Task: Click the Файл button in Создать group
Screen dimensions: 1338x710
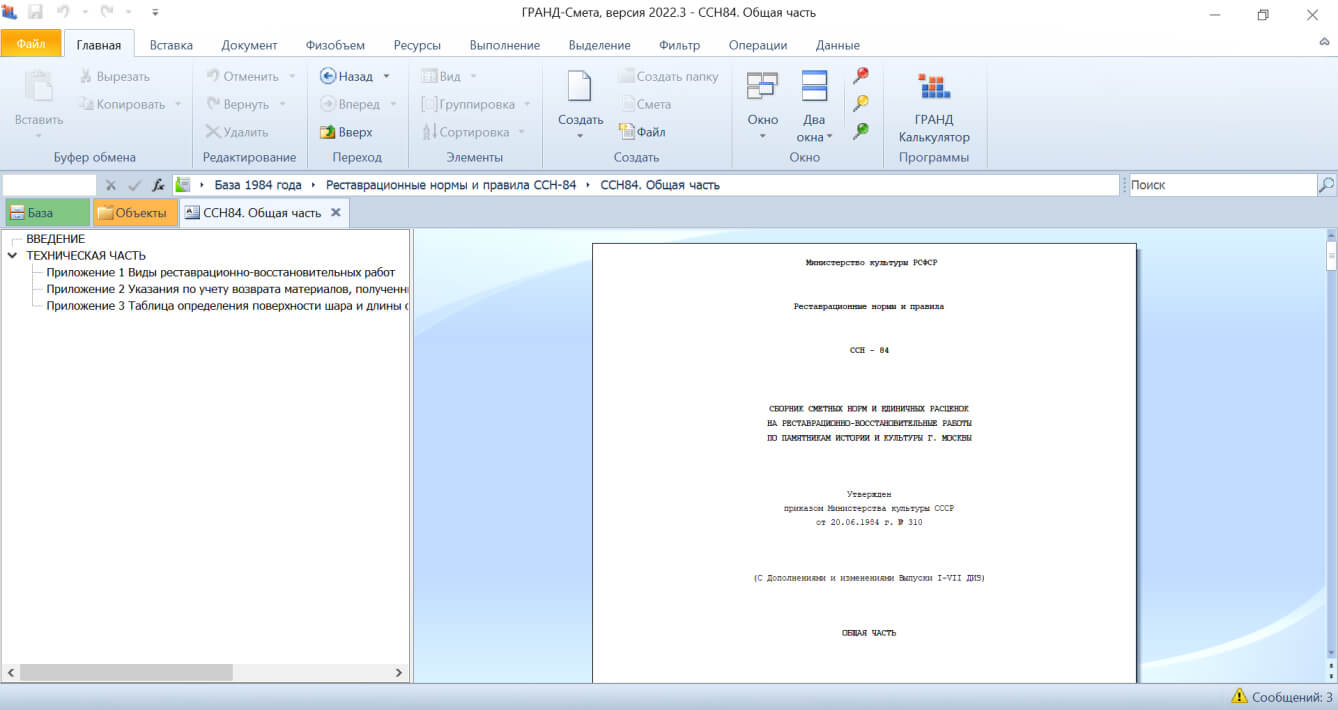Action: click(x=642, y=132)
